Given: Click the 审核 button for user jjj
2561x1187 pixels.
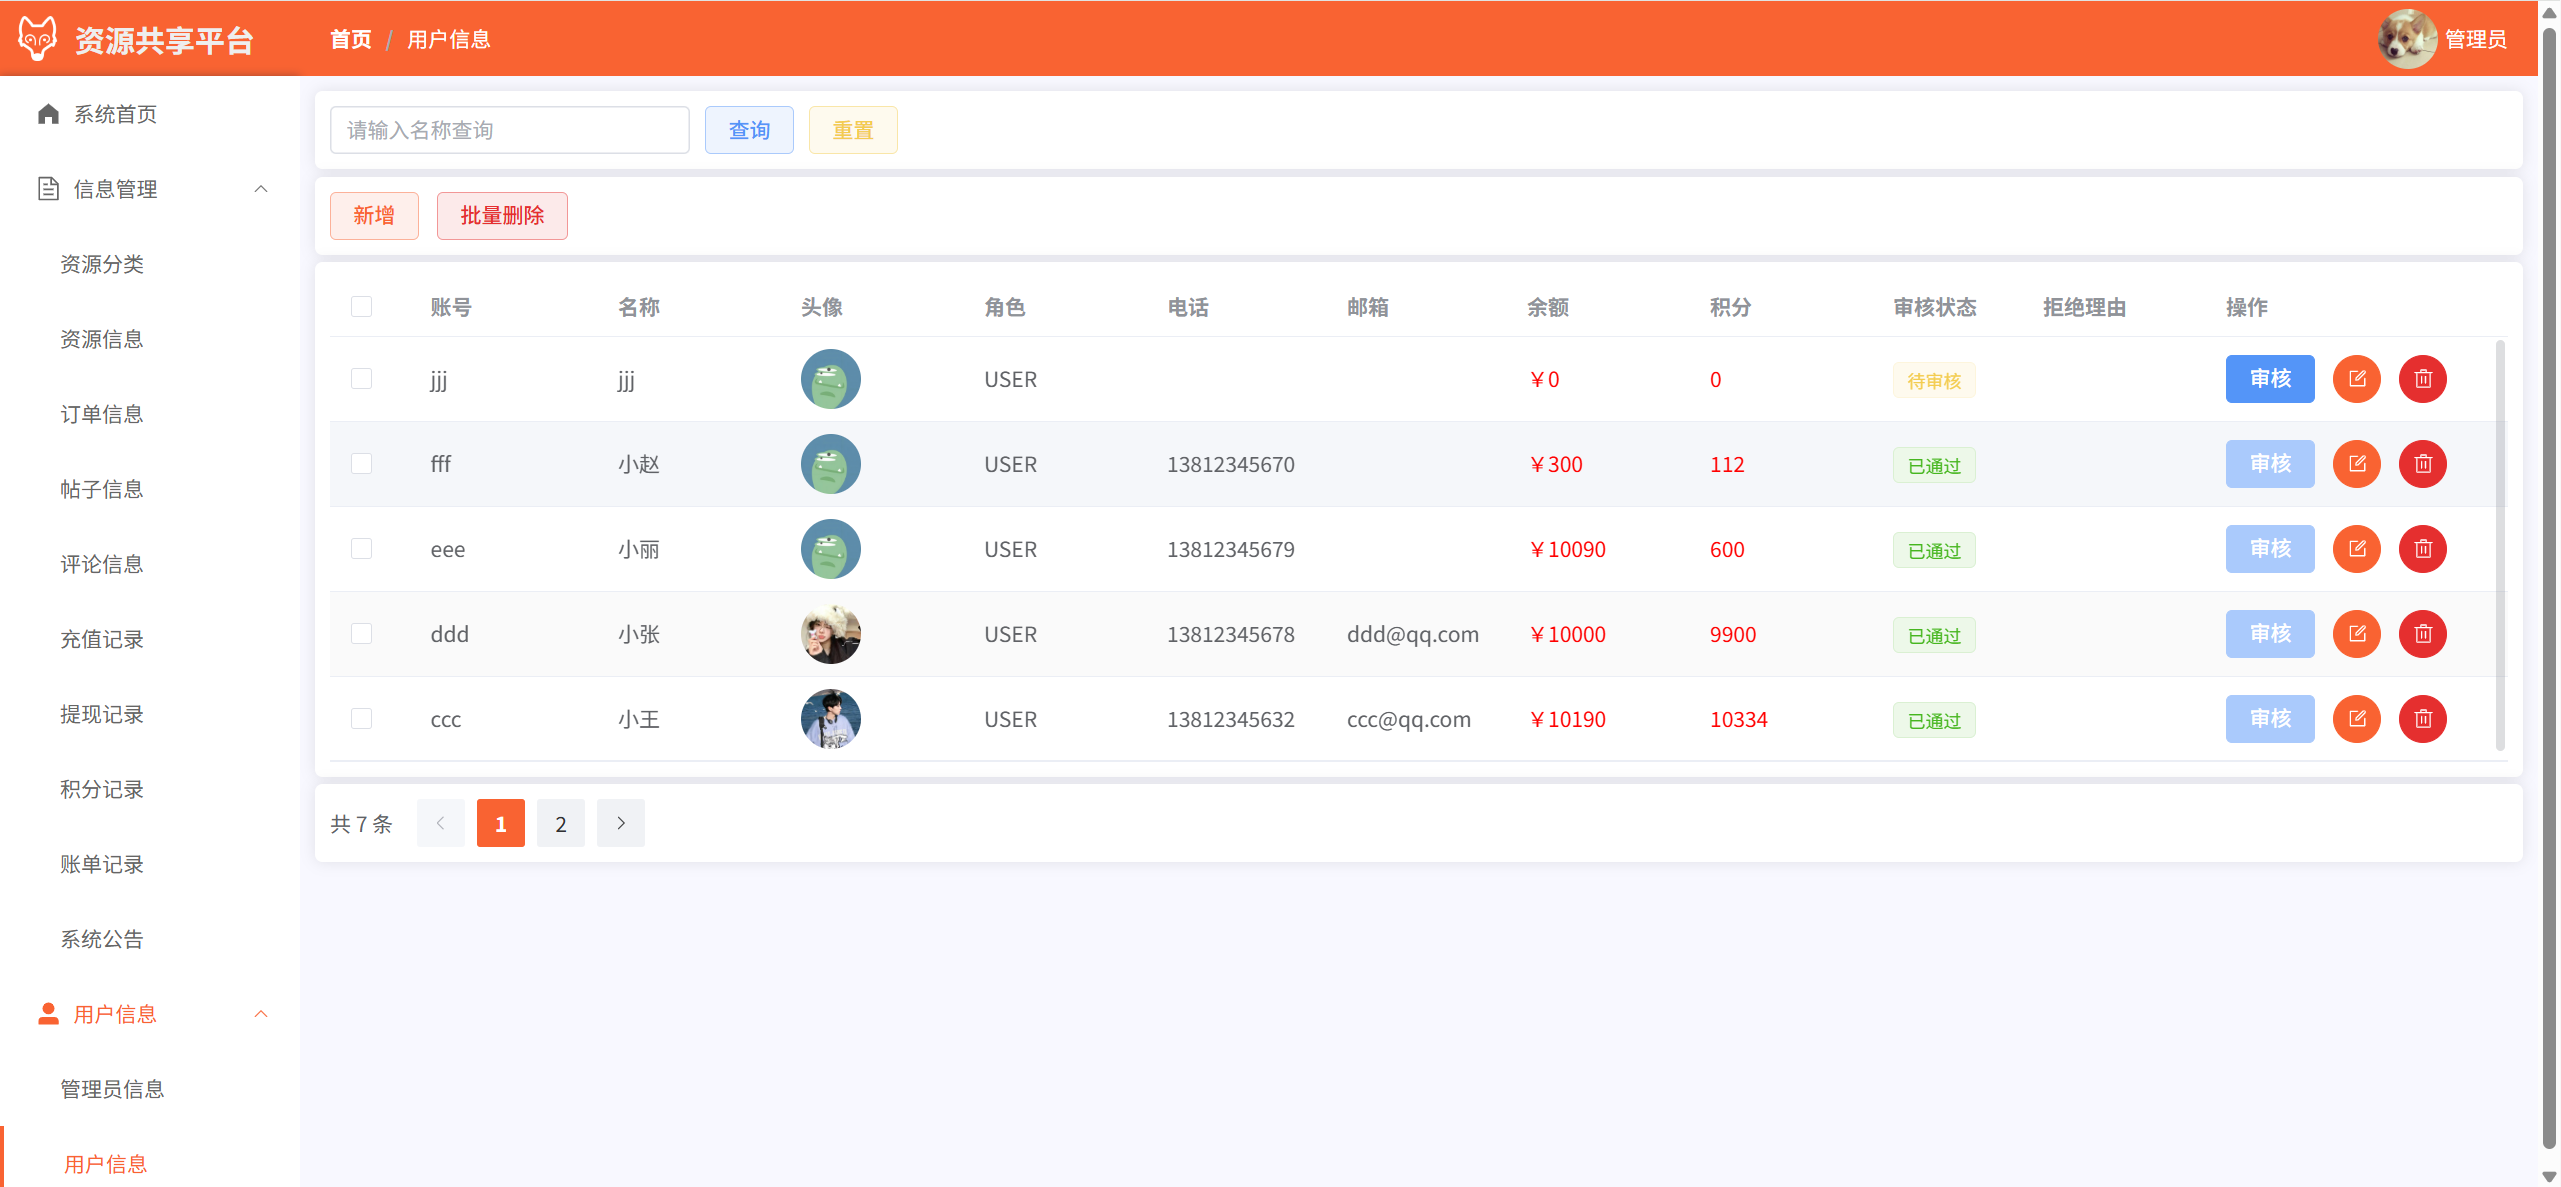Looking at the screenshot, I should click(2269, 379).
